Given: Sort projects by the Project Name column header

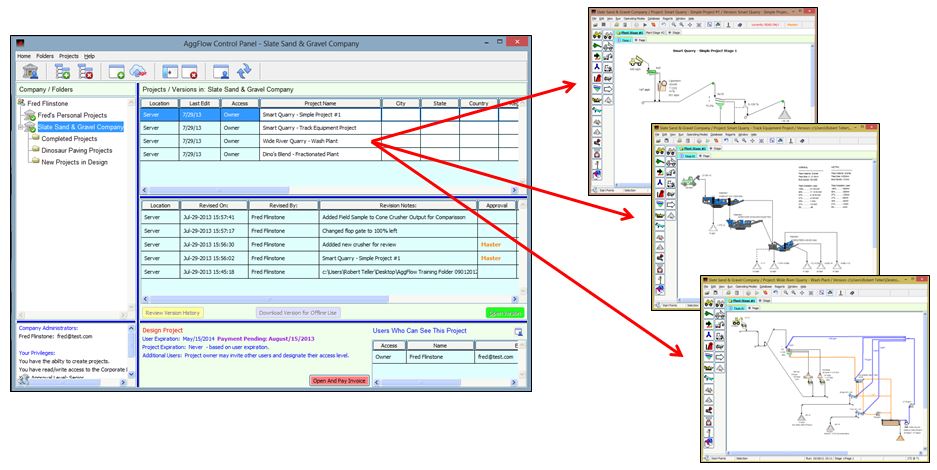Looking at the screenshot, I should [x=320, y=103].
